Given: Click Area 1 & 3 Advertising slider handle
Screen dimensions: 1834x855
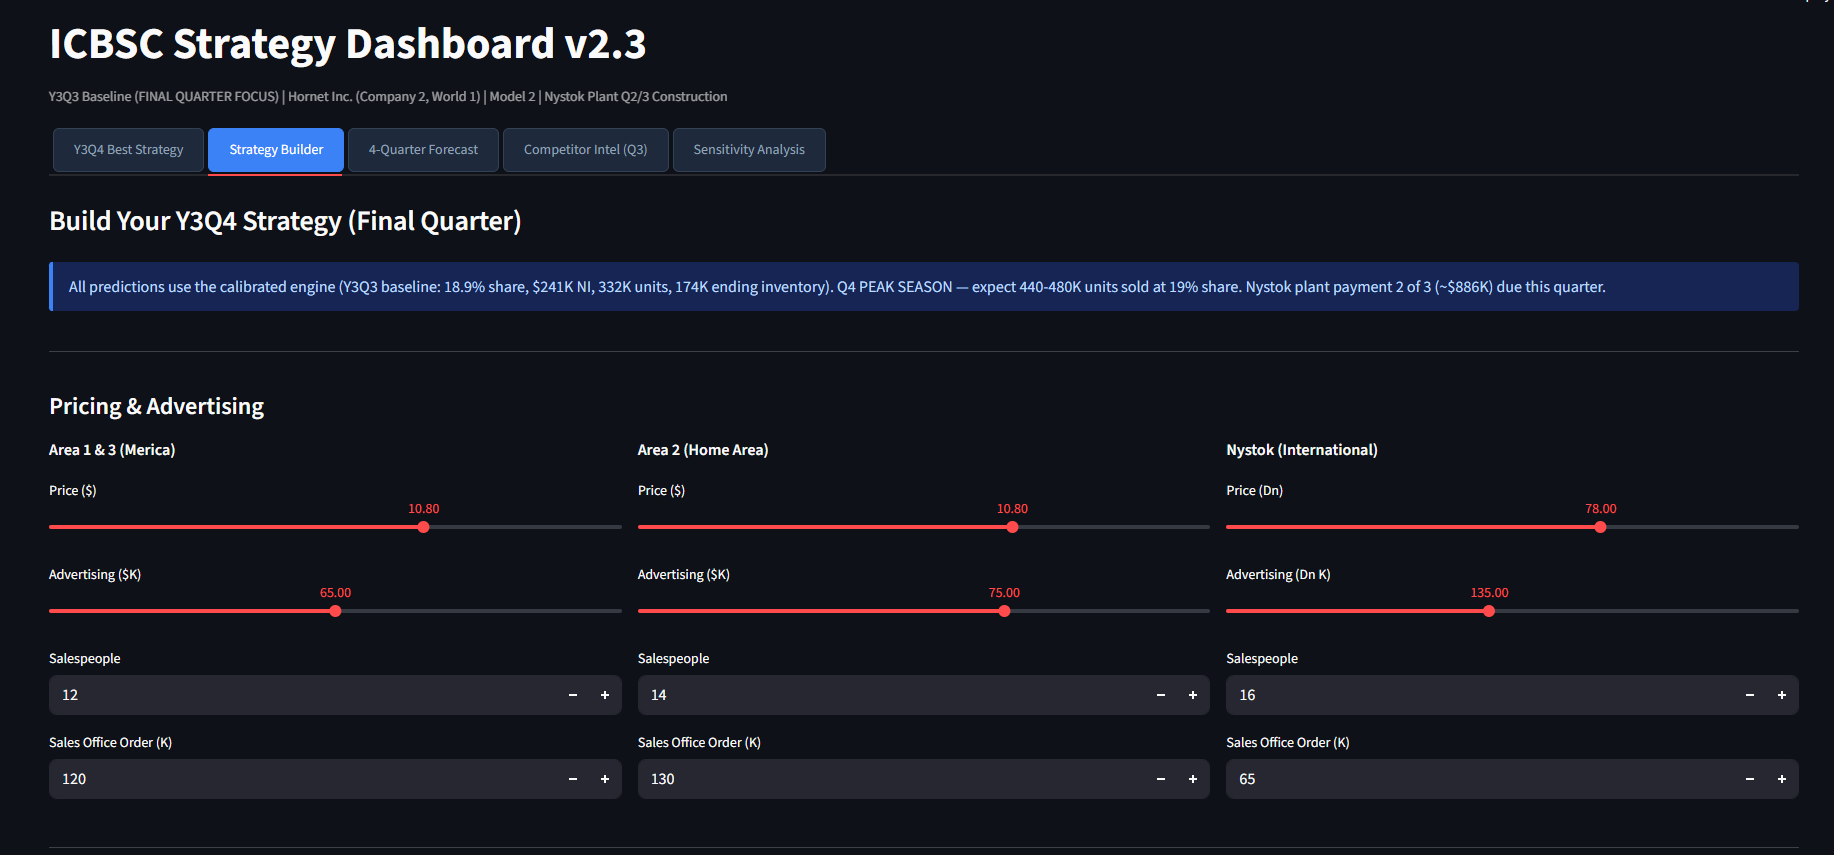Looking at the screenshot, I should [335, 611].
